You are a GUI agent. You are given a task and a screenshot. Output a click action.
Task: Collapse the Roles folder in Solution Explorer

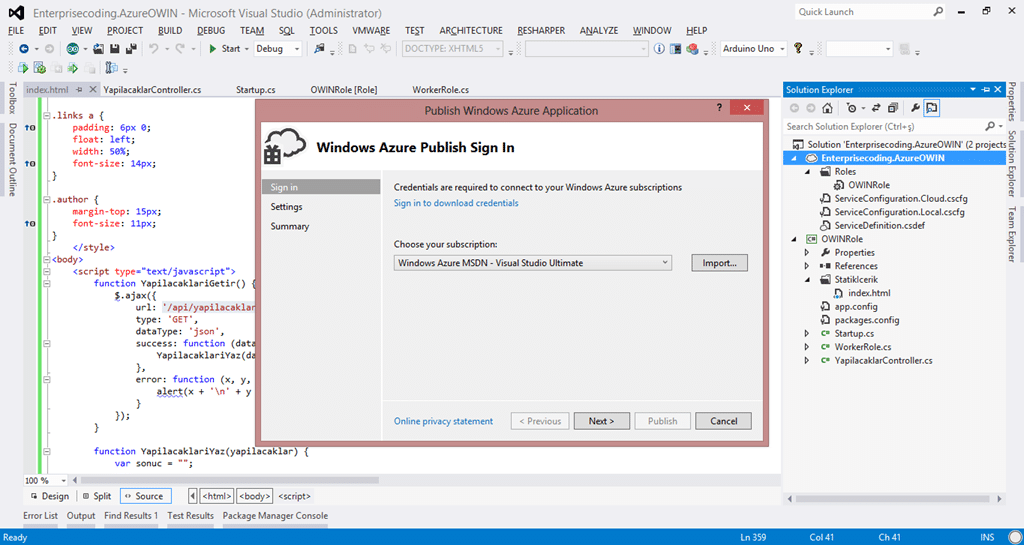(807, 172)
